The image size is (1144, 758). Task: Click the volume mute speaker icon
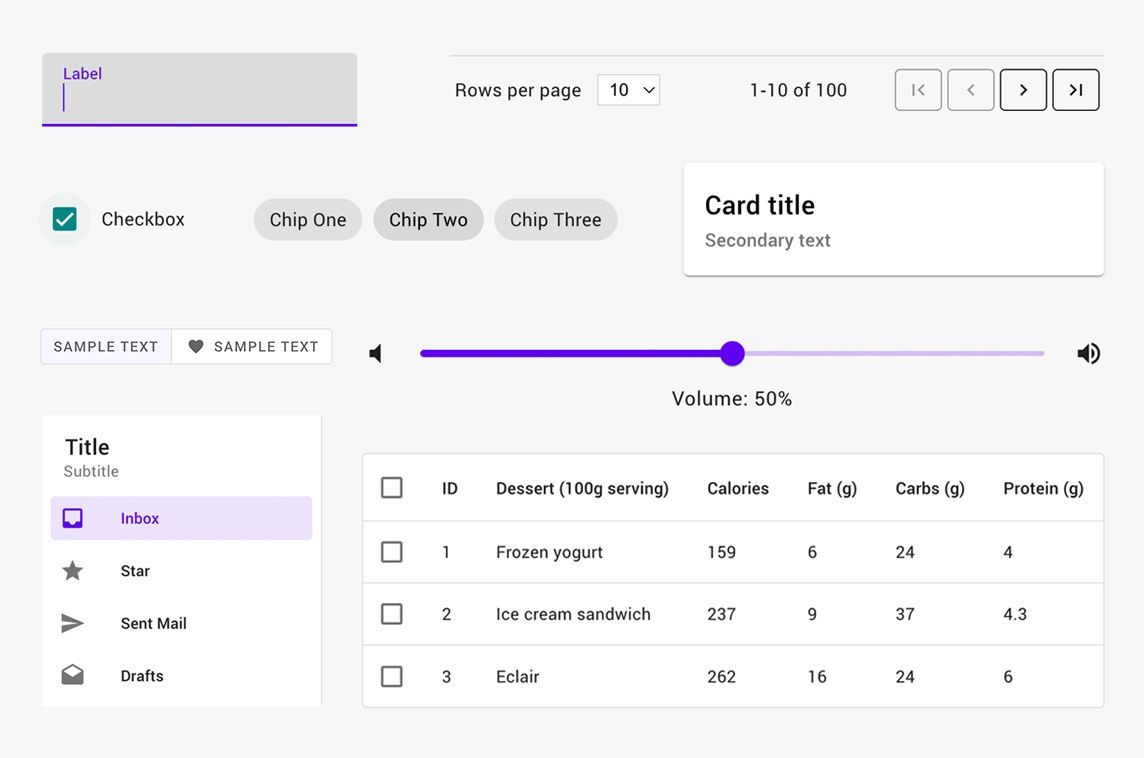click(376, 354)
